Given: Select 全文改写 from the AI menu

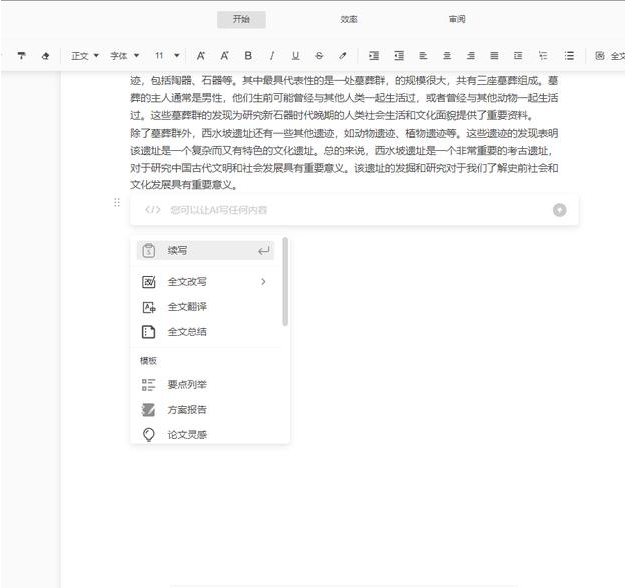Looking at the screenshot, I should [x=205, y=282].
